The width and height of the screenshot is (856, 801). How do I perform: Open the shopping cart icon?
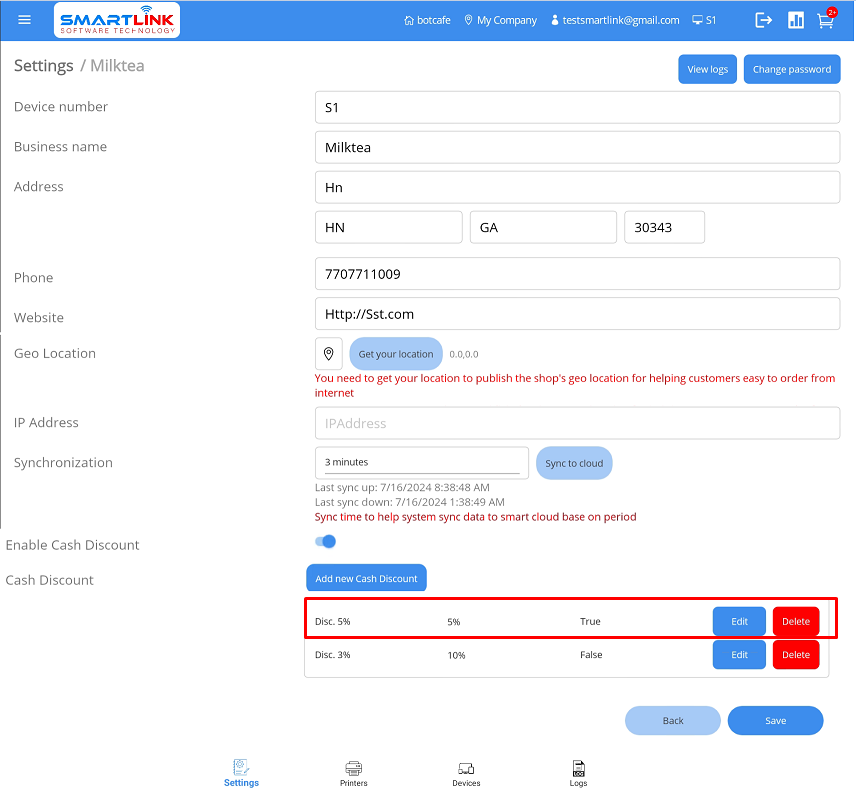pyautogui.click(x=825, y=20)
